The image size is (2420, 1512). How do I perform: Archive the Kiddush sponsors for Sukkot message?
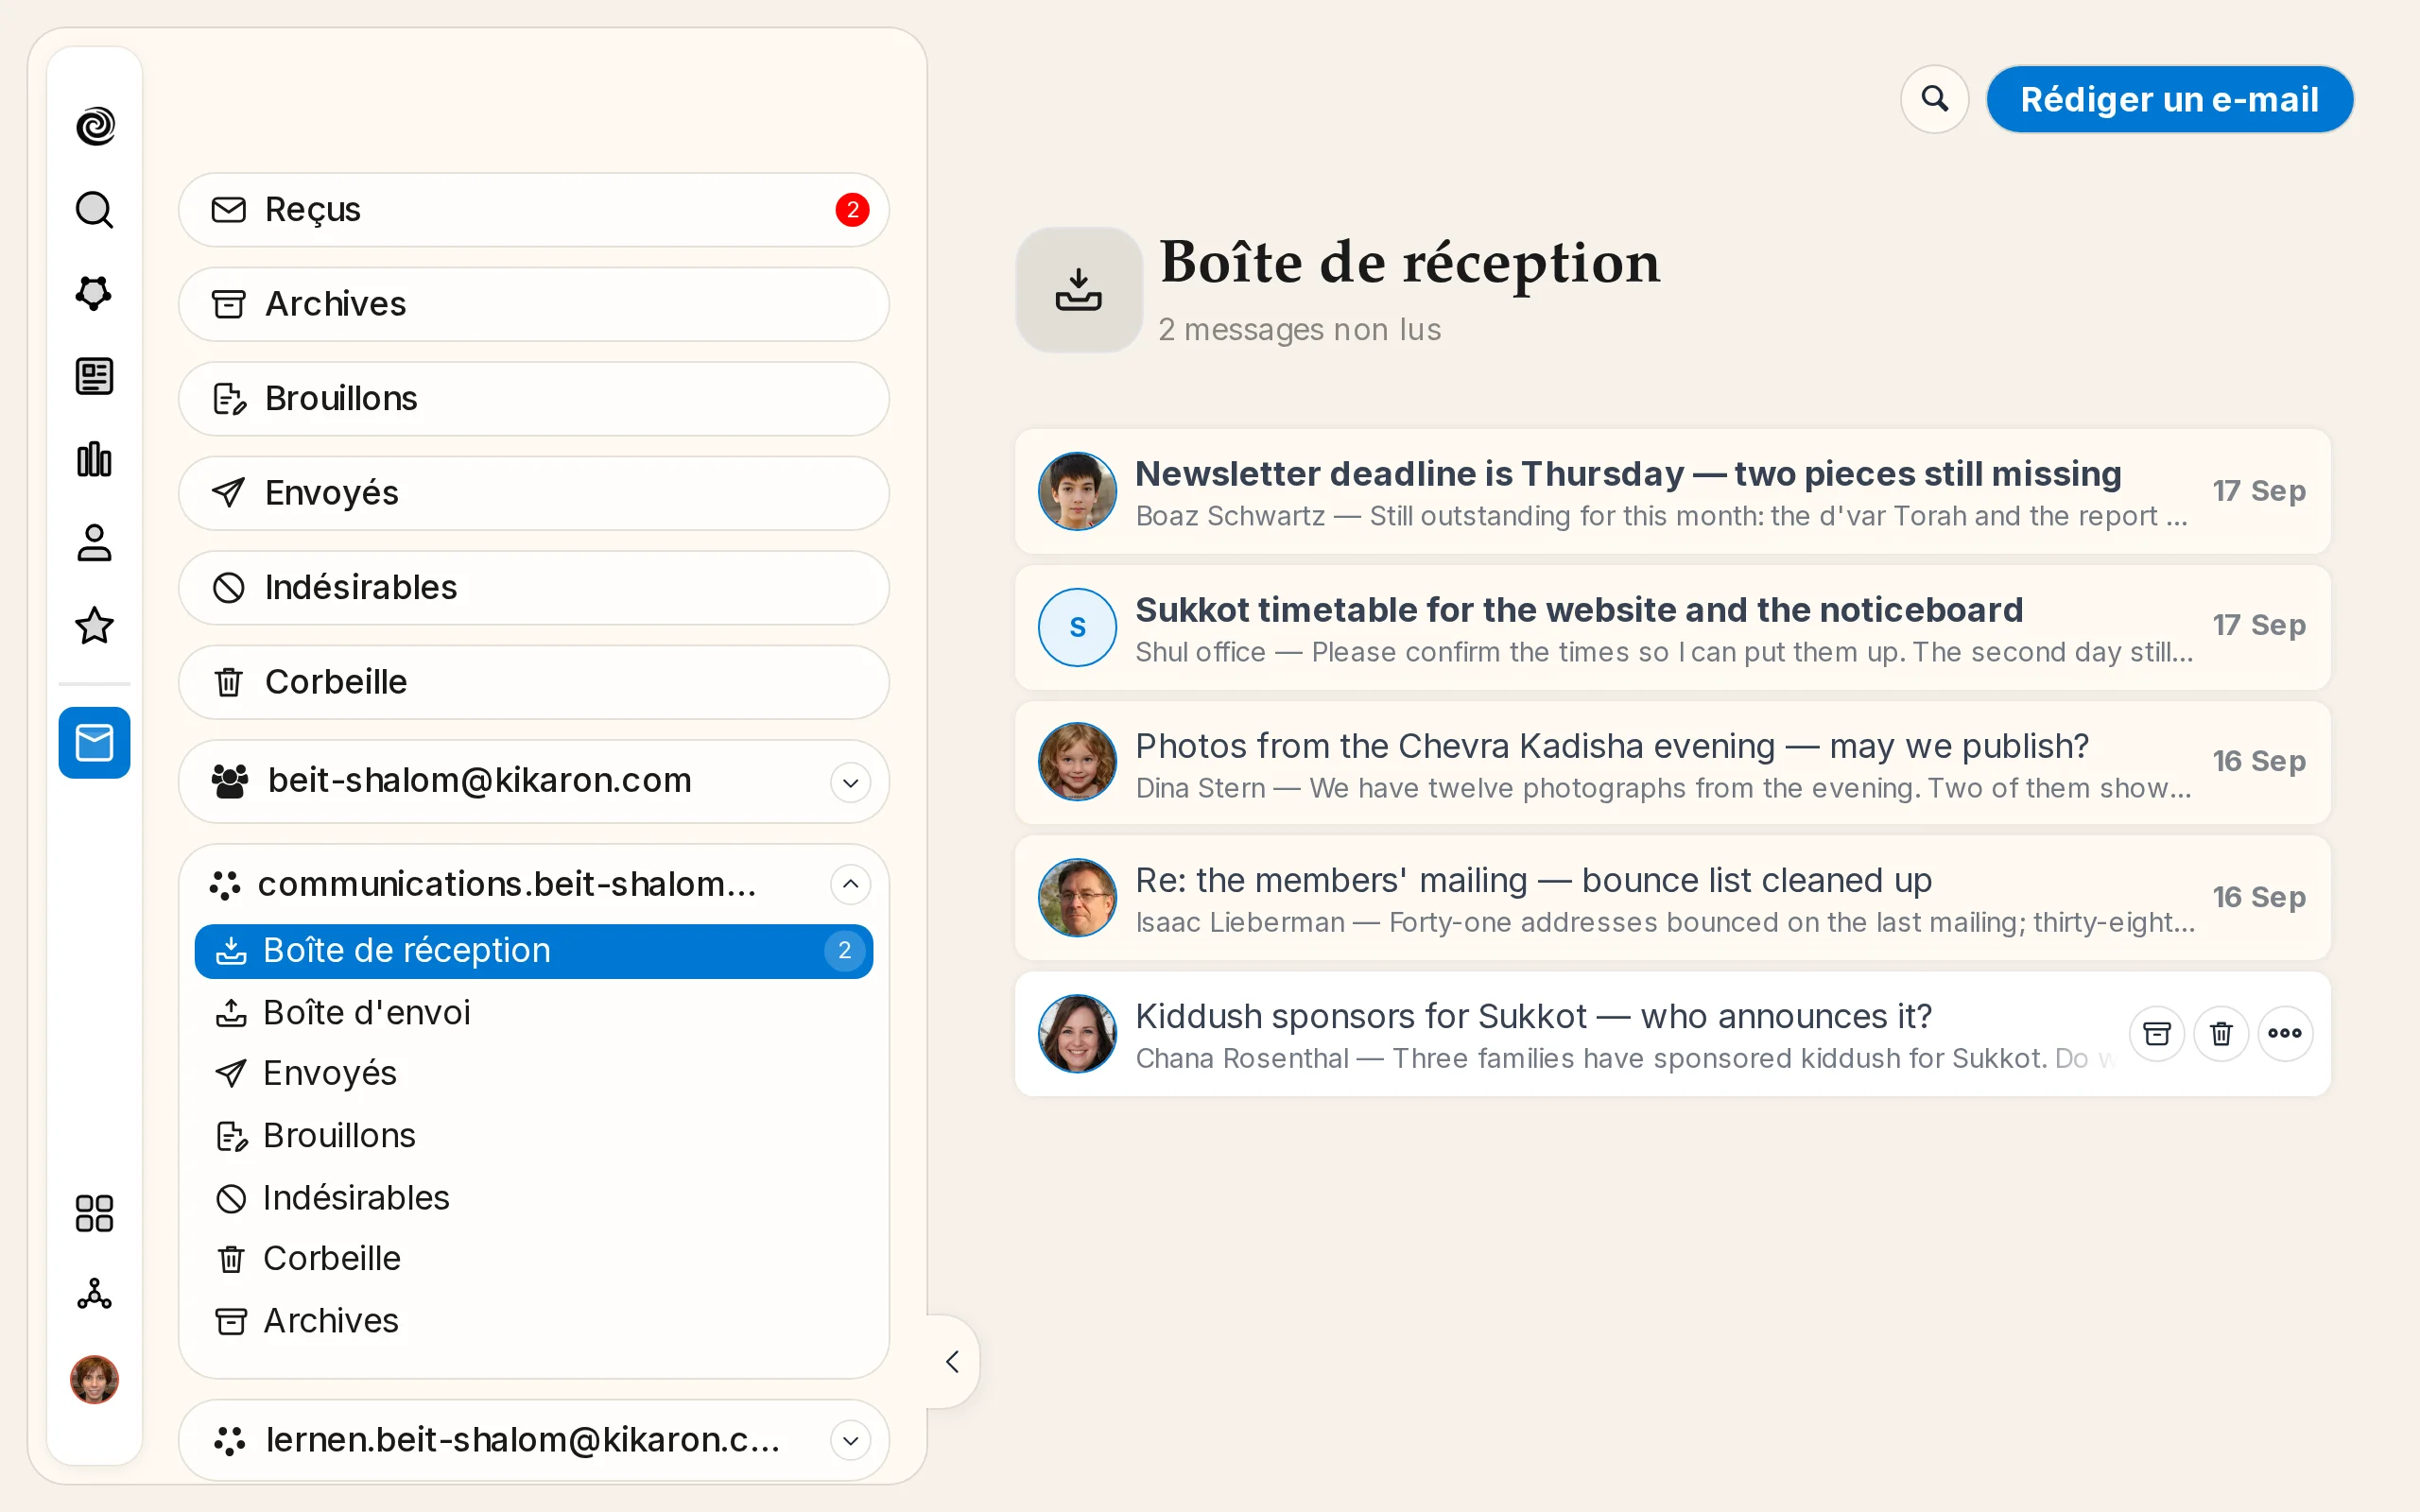point(2157,1033)
